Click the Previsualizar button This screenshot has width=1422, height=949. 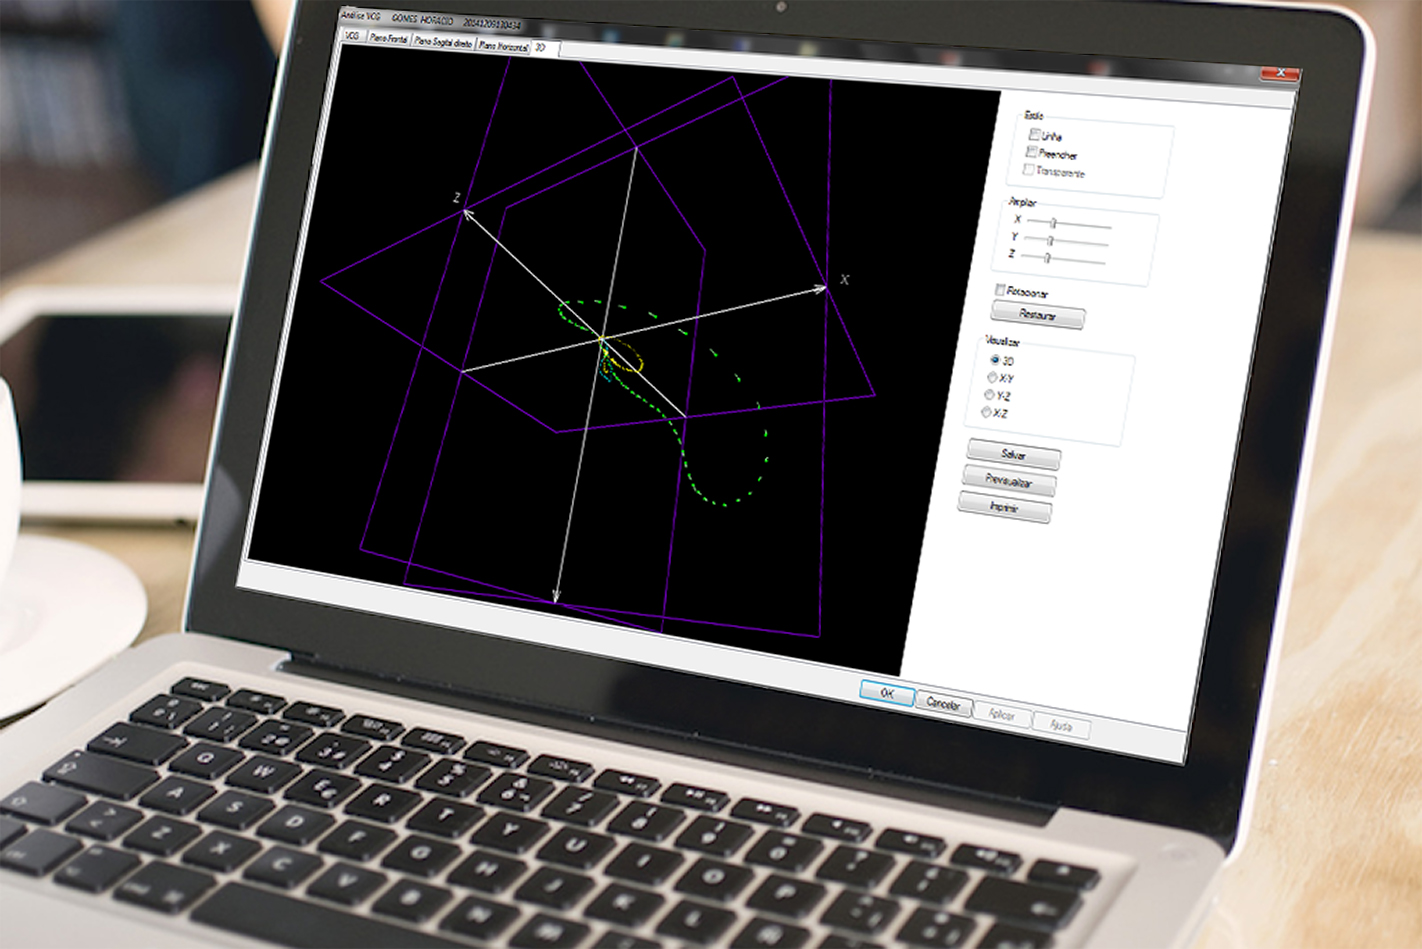pos(1009,481)
